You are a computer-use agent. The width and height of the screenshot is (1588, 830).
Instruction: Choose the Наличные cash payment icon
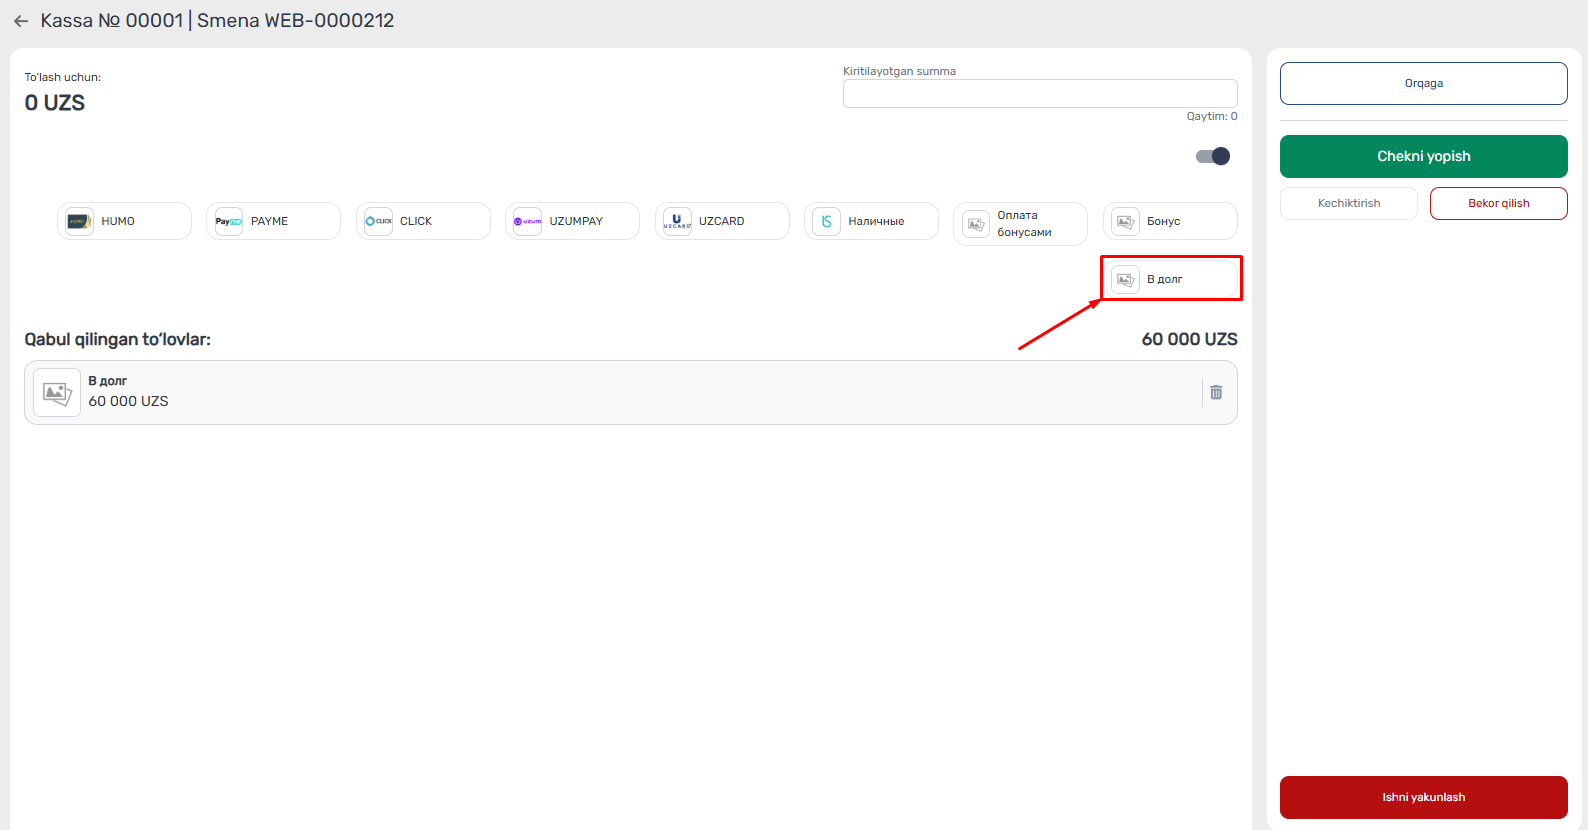pos(826,221)
